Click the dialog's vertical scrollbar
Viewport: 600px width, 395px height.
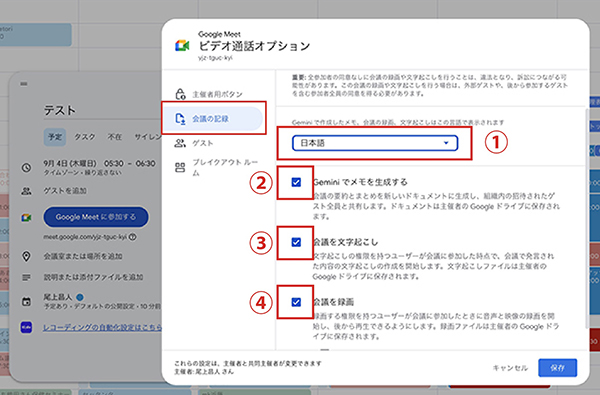(587, 218)
